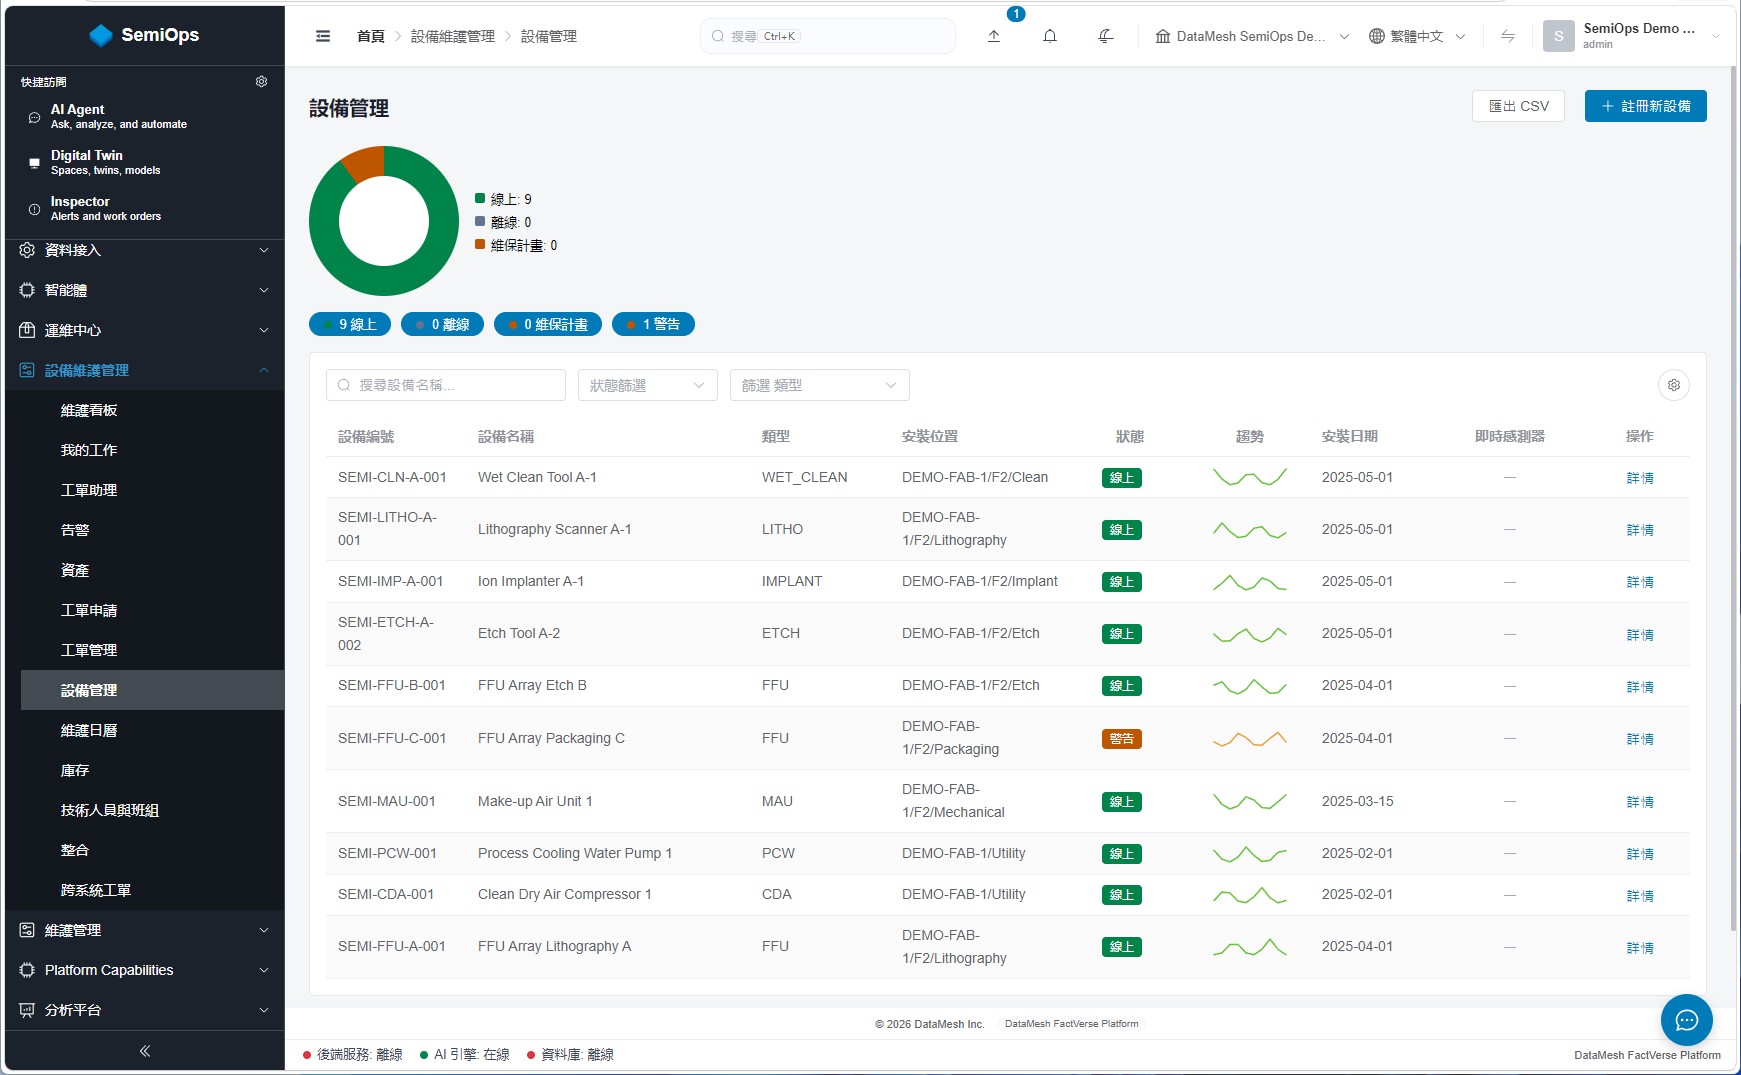1741x1075 pixels.
Task: Click the SemiOps logo
Action: 145,35
